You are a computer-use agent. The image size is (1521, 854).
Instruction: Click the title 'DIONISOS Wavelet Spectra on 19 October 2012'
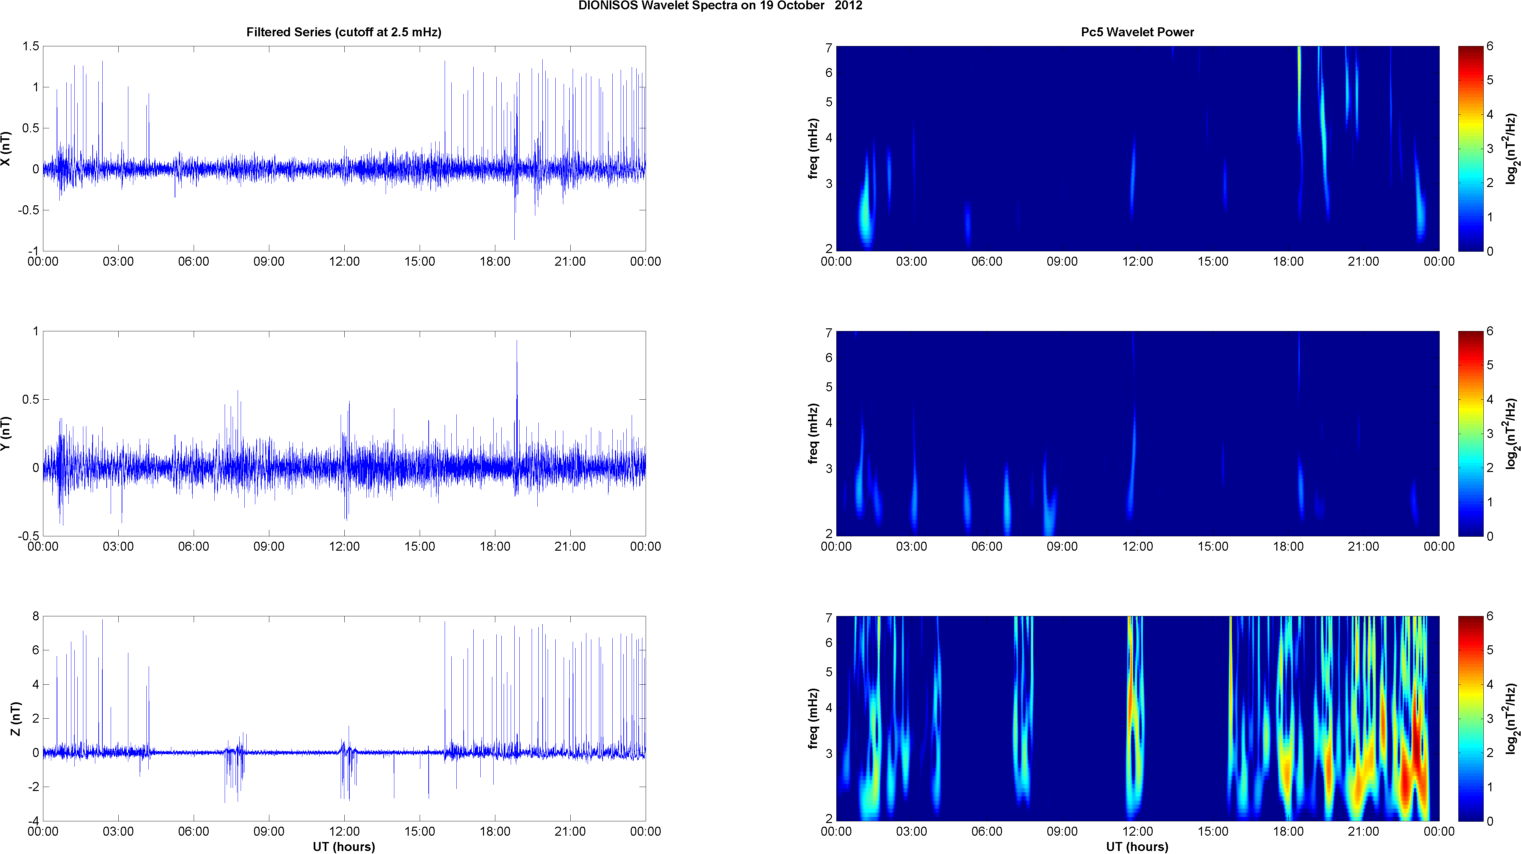click(x=720, y=6)
